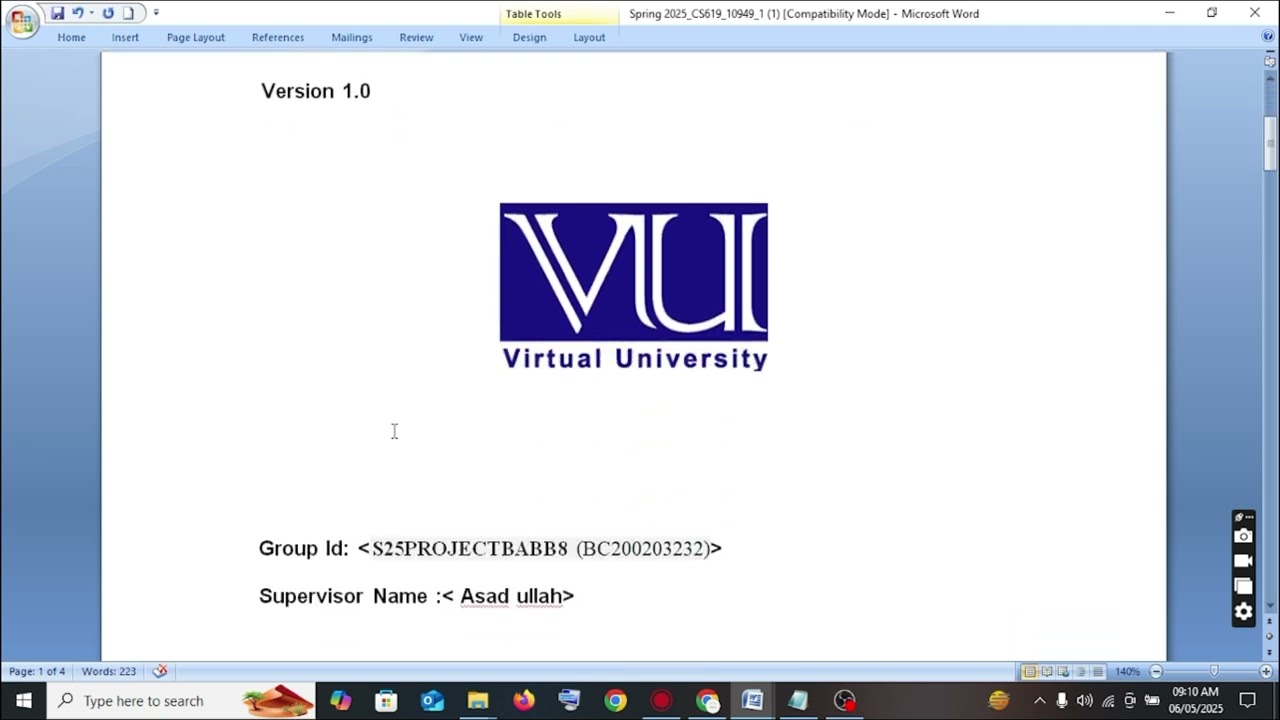The width and height of the screenshot is (1280, 720).
Task: Open the notification center icon
Action: [x=1248, y=701]
